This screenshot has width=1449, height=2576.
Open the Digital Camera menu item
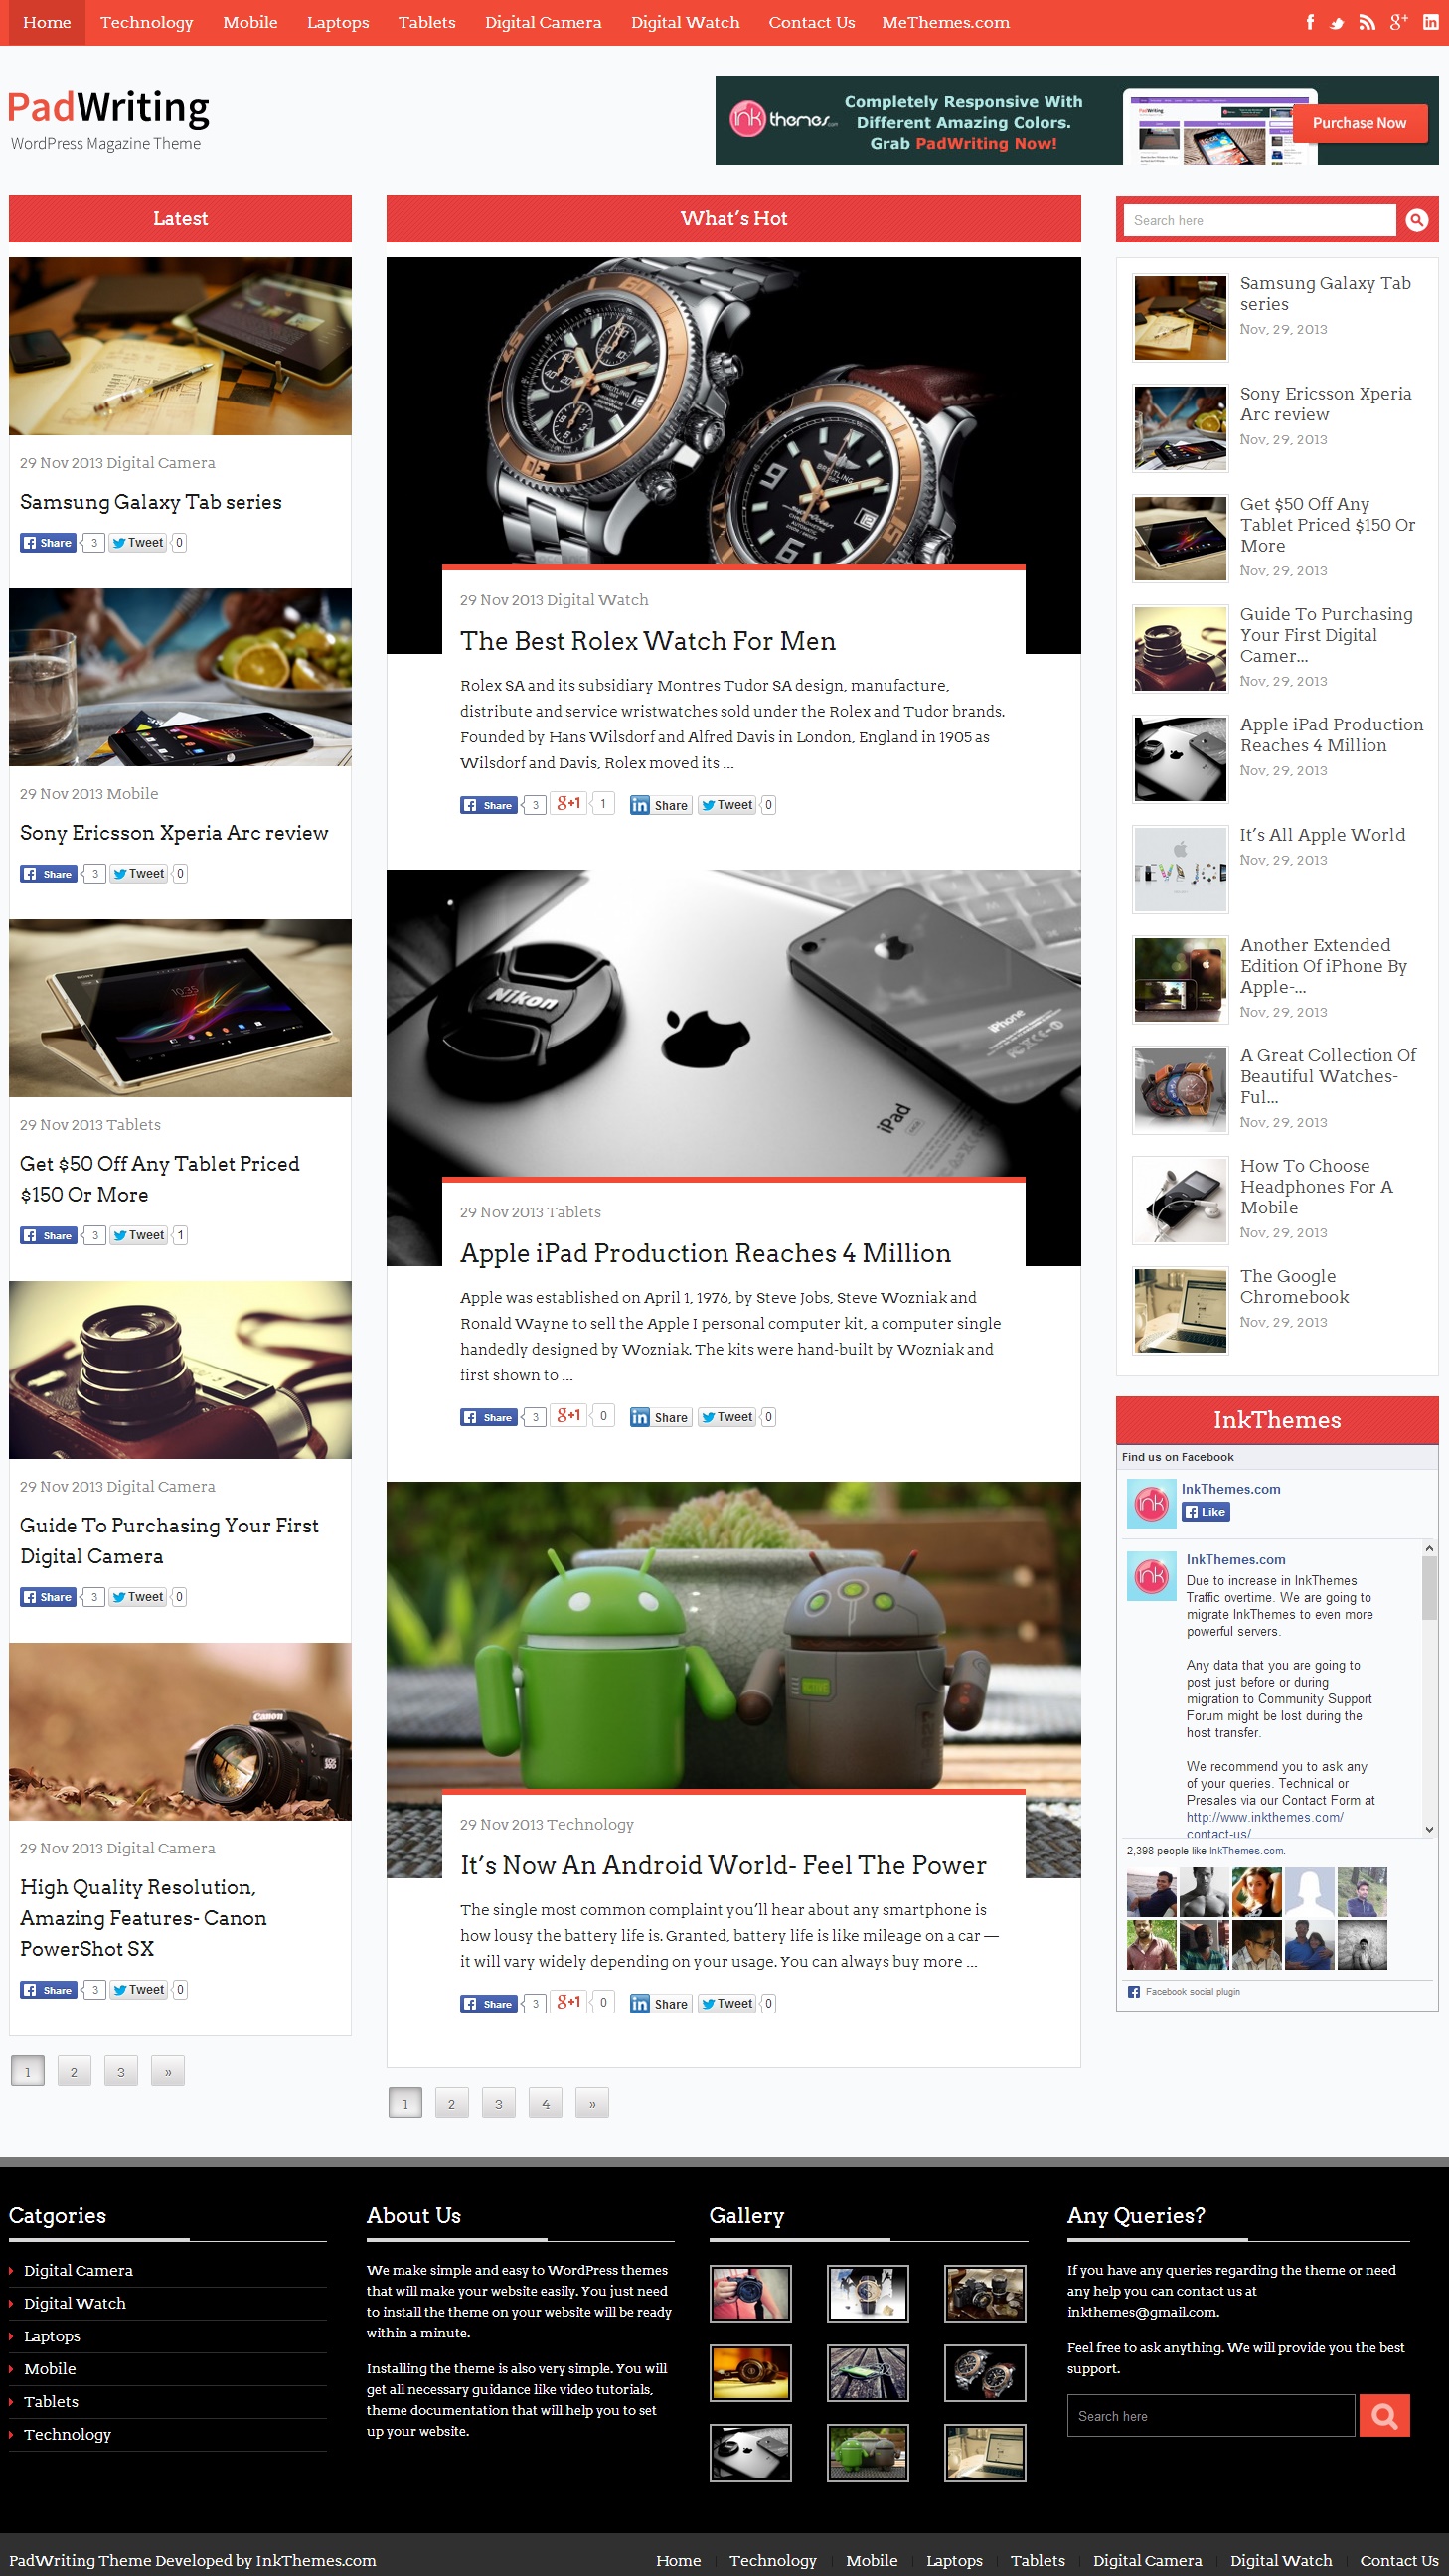click(543, 22)
